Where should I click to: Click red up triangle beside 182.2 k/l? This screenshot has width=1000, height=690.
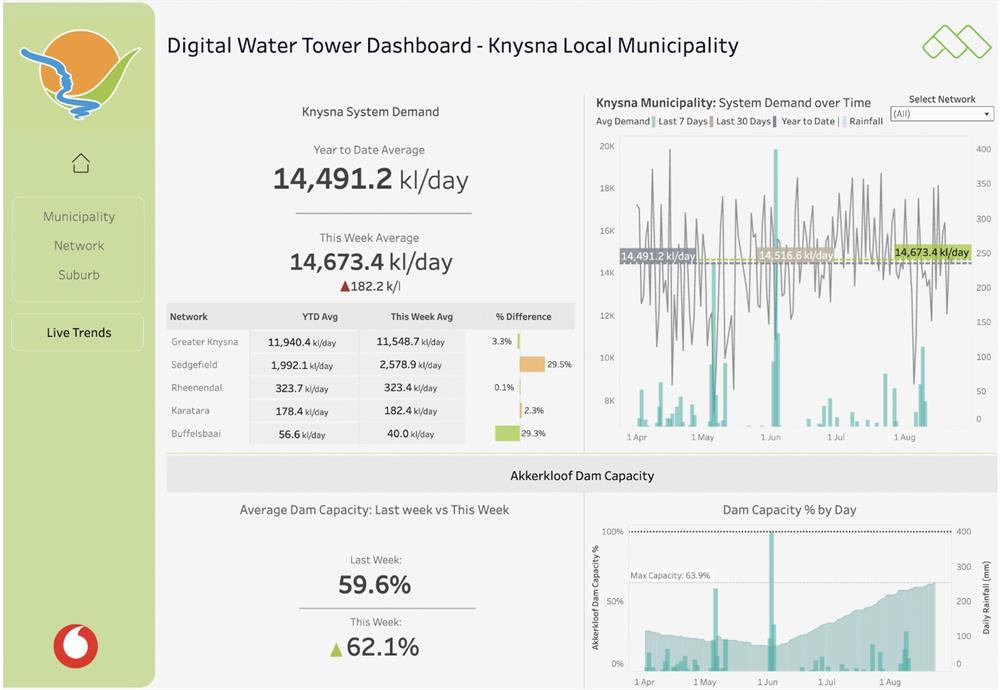click(x=345, y=286)
